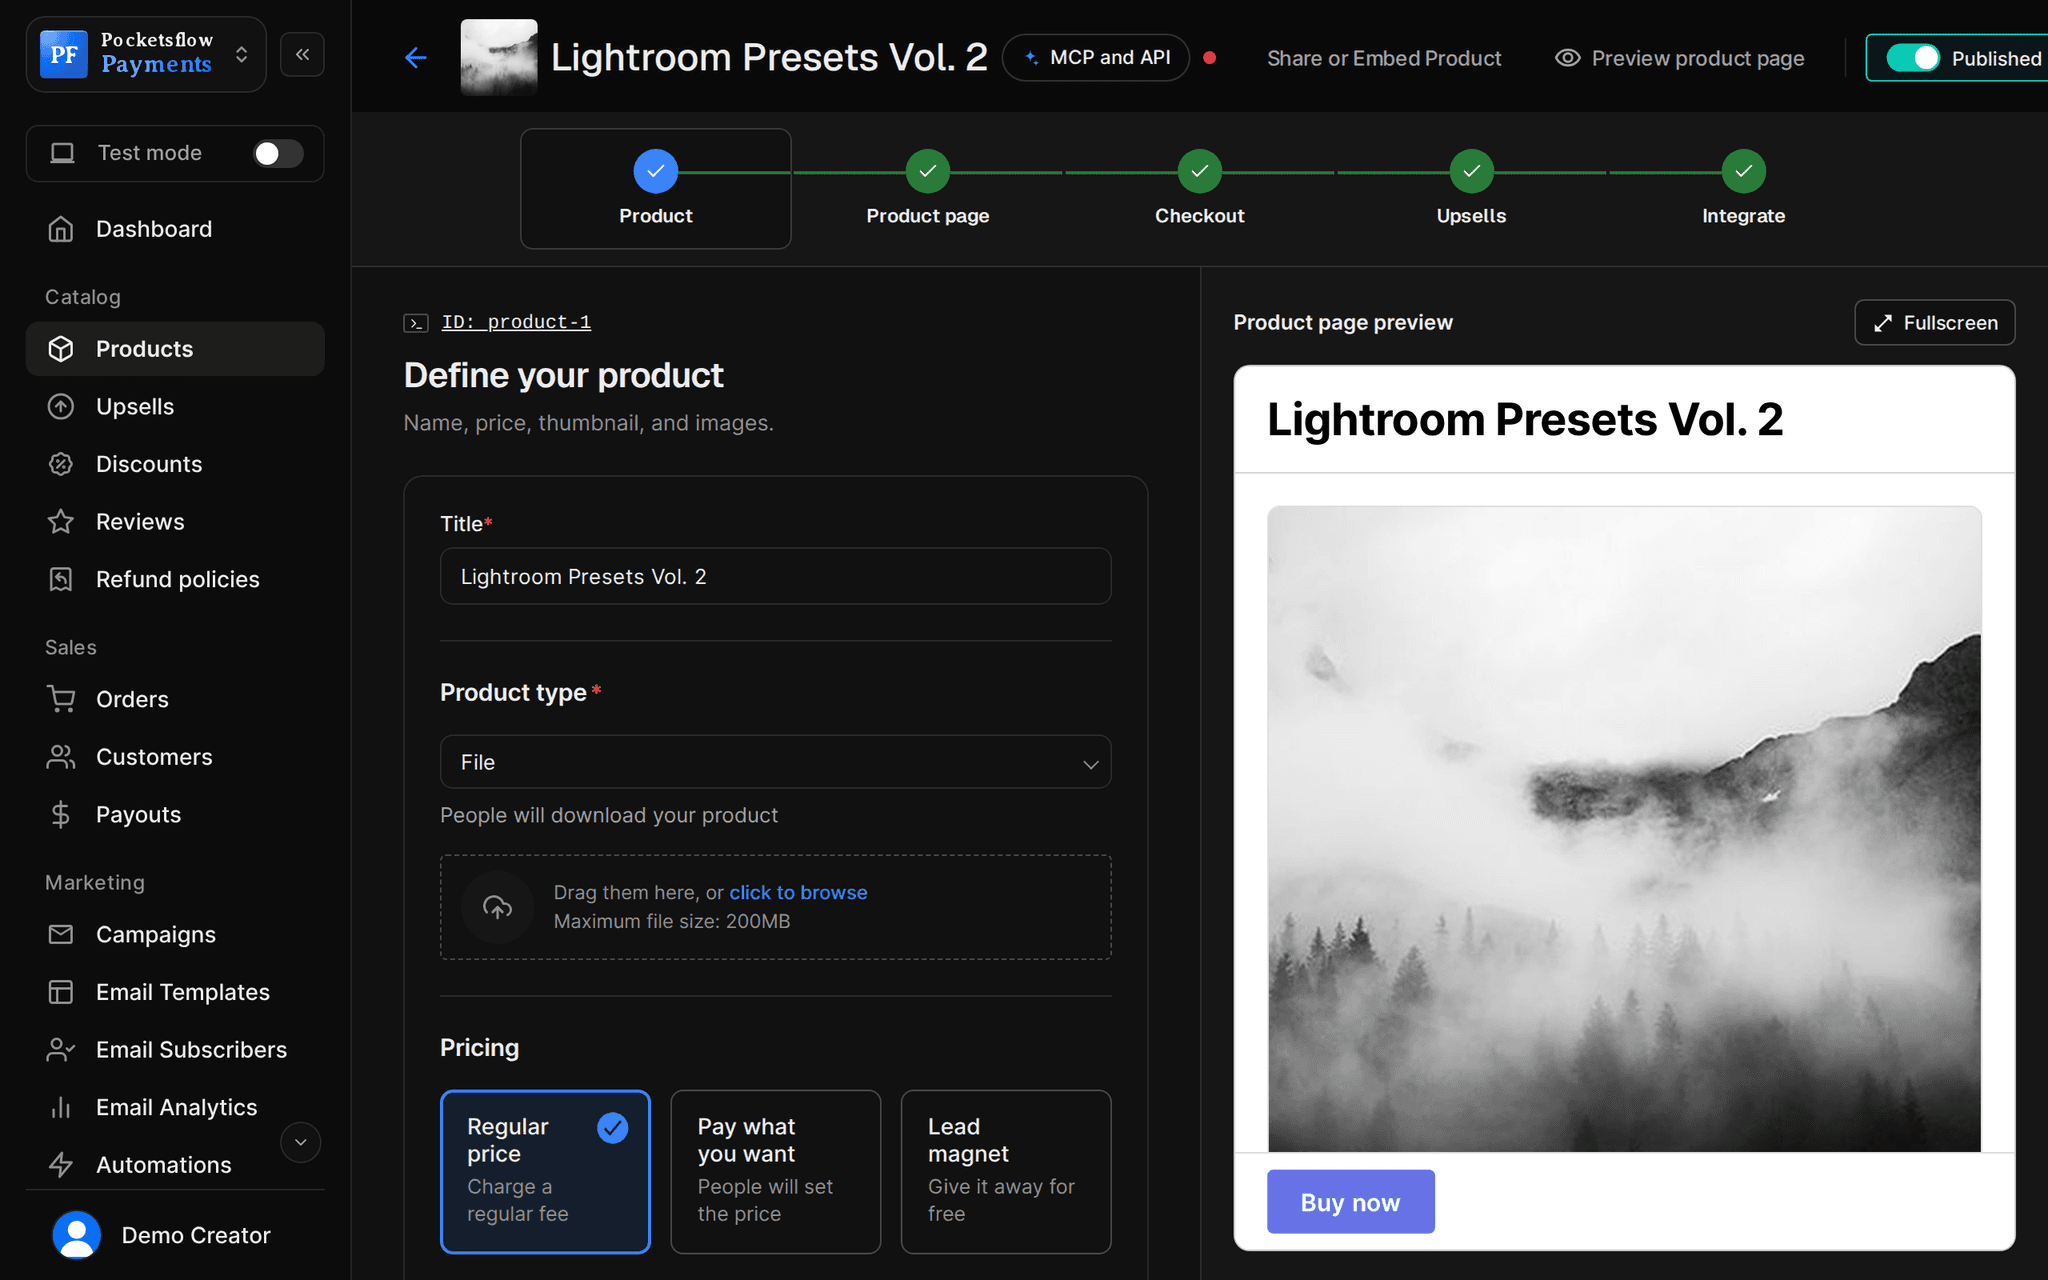Click the Upsells circle-arrow icon in sidebar
Viewport: 2048px width, 1280px height.
61,407
